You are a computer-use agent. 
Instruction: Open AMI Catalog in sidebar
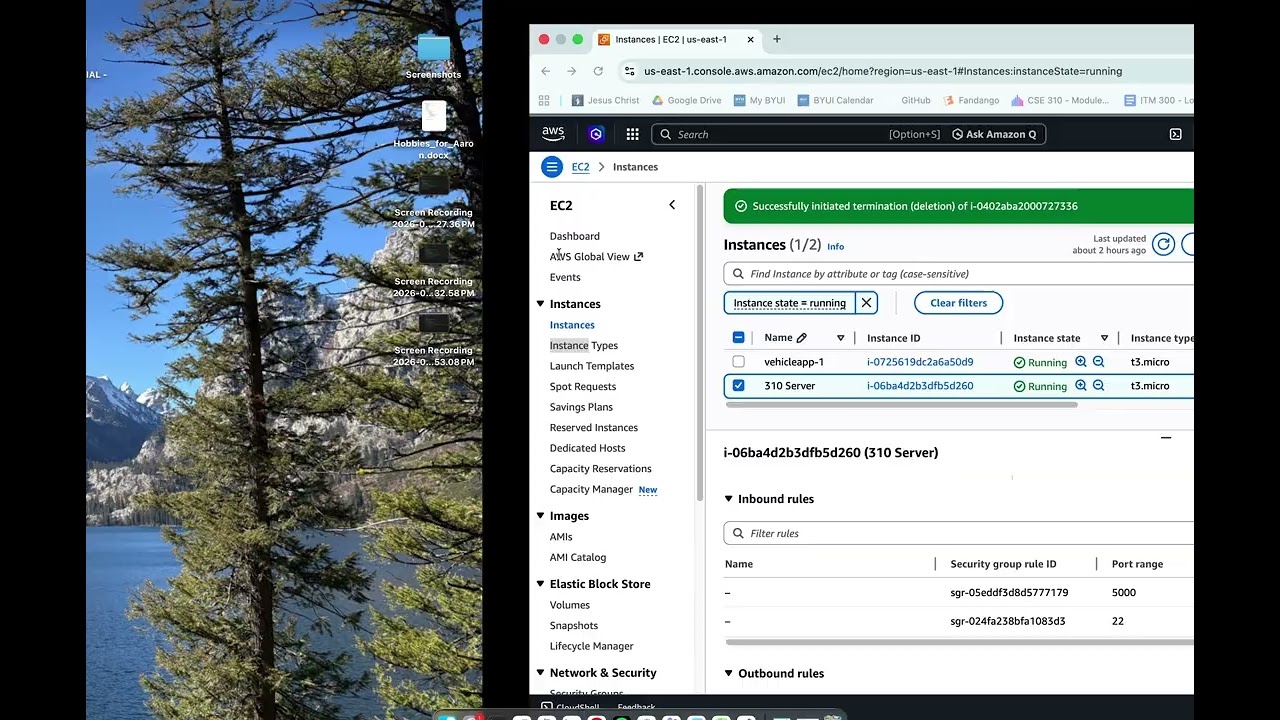click(577, 558)
